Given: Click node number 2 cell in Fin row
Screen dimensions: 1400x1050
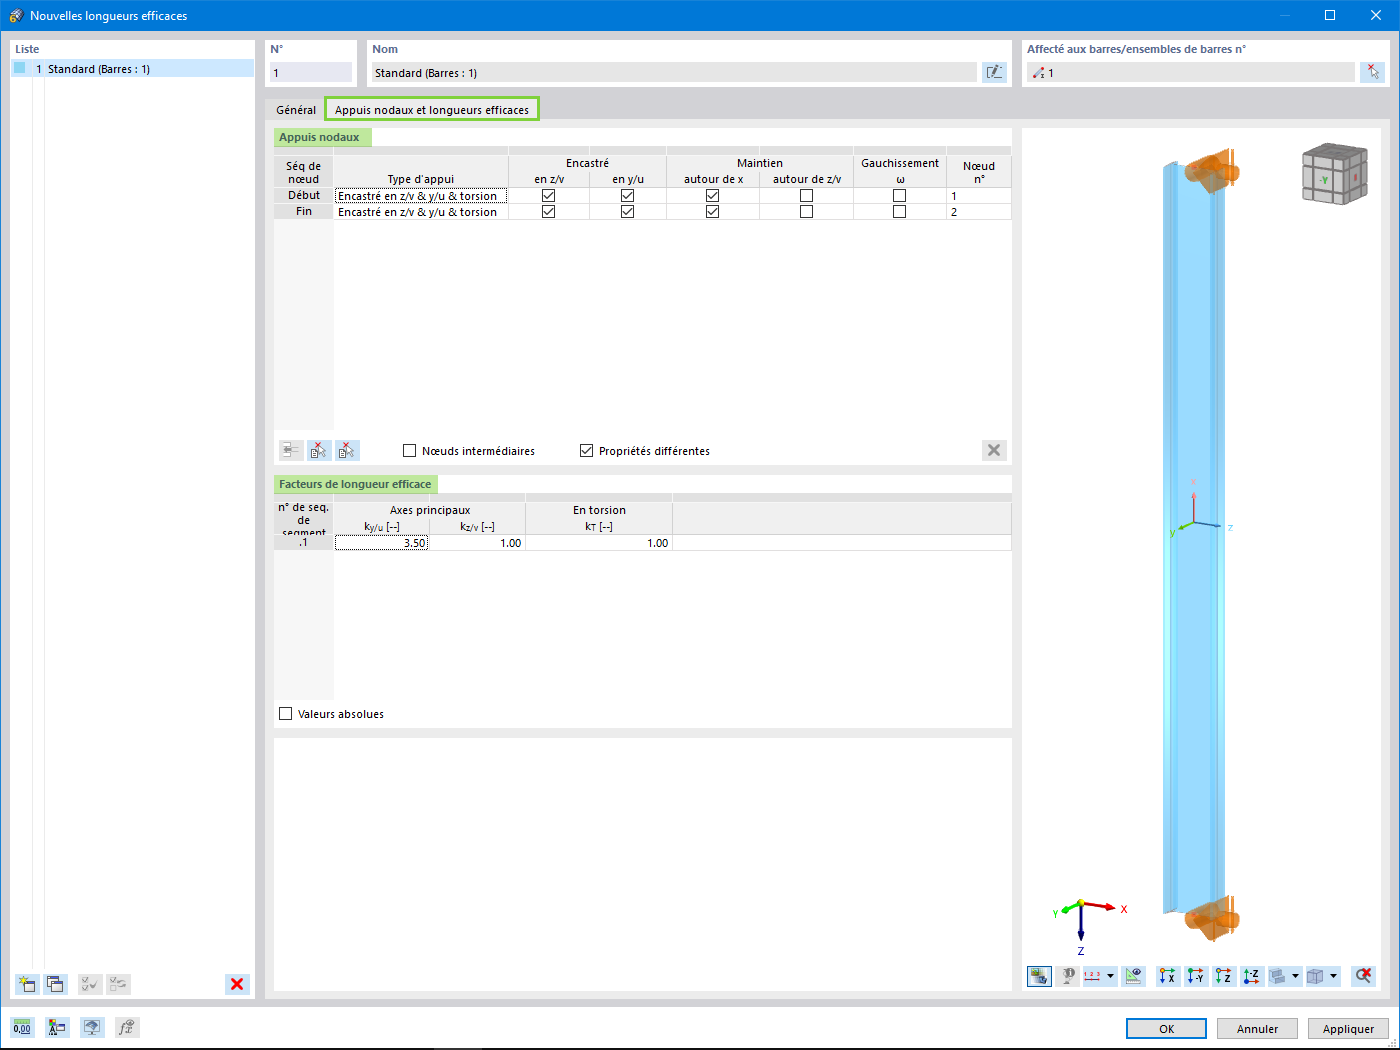Looking at the screenshot, I should tap(978, 212).
